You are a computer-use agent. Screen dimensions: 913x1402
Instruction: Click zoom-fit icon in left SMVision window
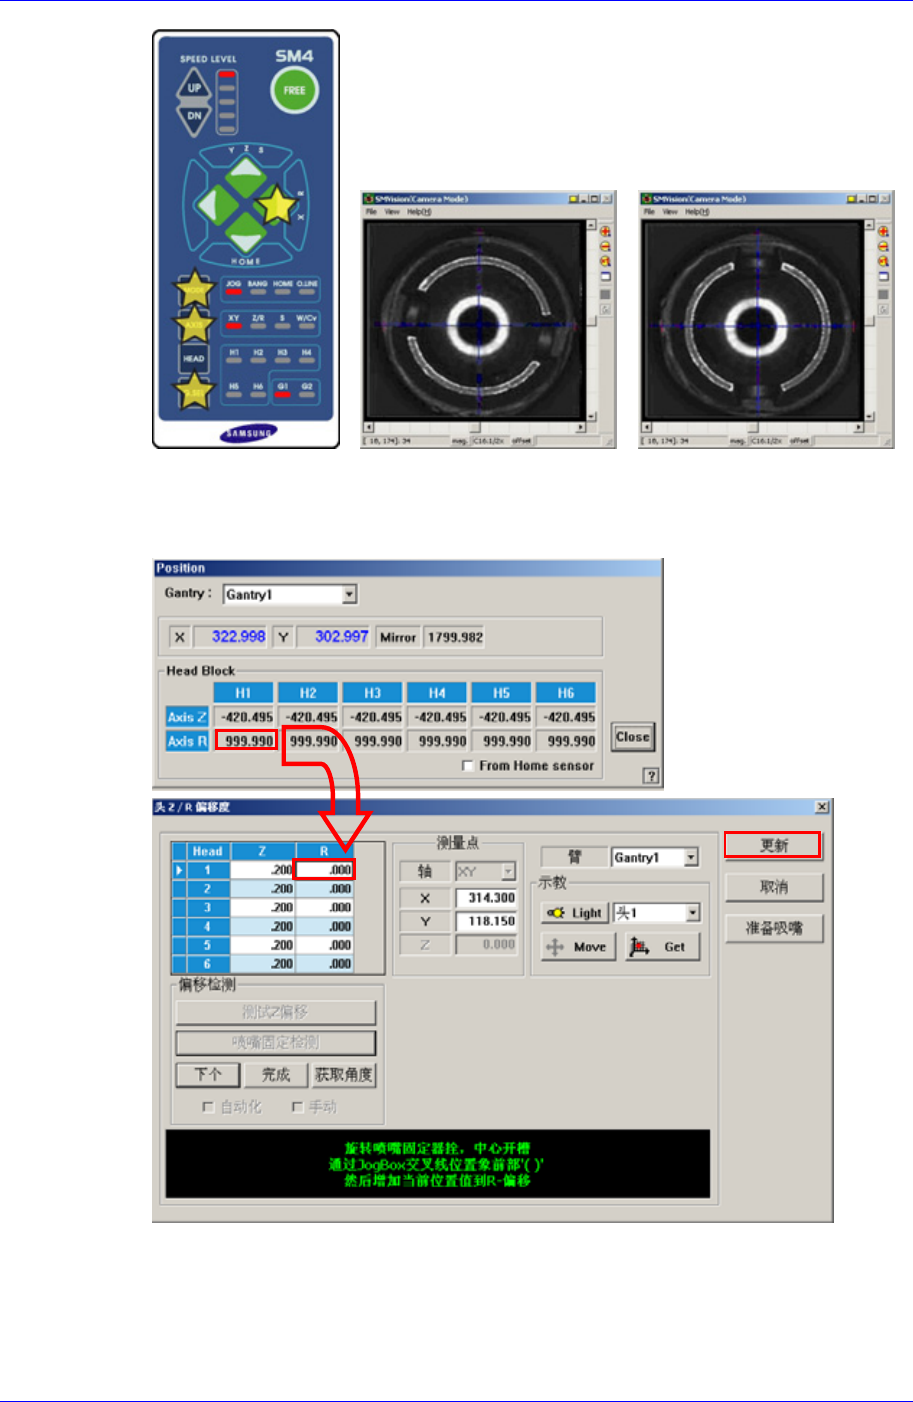tap(605, 262)
